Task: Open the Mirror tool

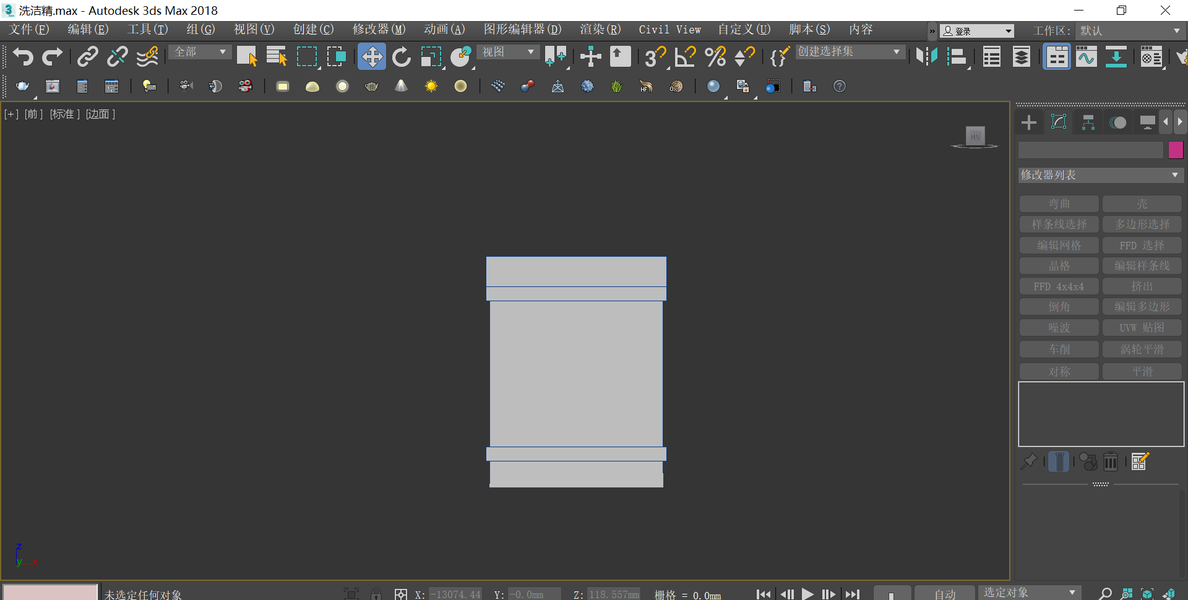Action: coord(927,57)
